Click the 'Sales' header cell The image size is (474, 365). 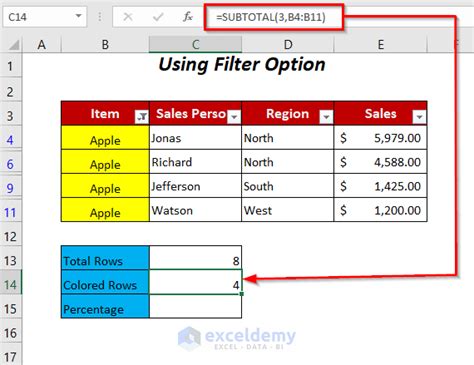click(x=380, y=114)
